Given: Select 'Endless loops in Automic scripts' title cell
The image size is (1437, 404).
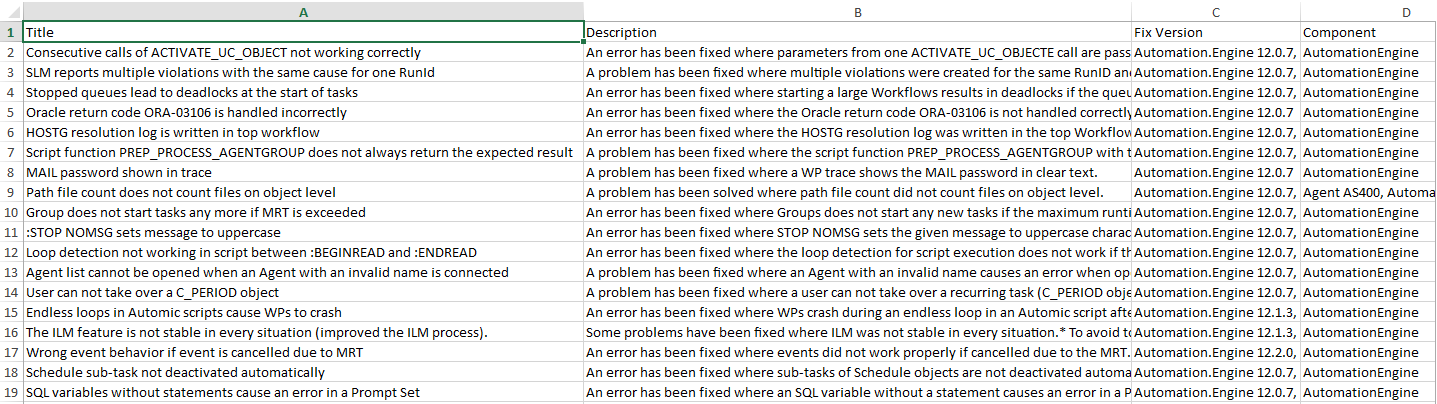Looking at the screenshot, I should [303, 312].
